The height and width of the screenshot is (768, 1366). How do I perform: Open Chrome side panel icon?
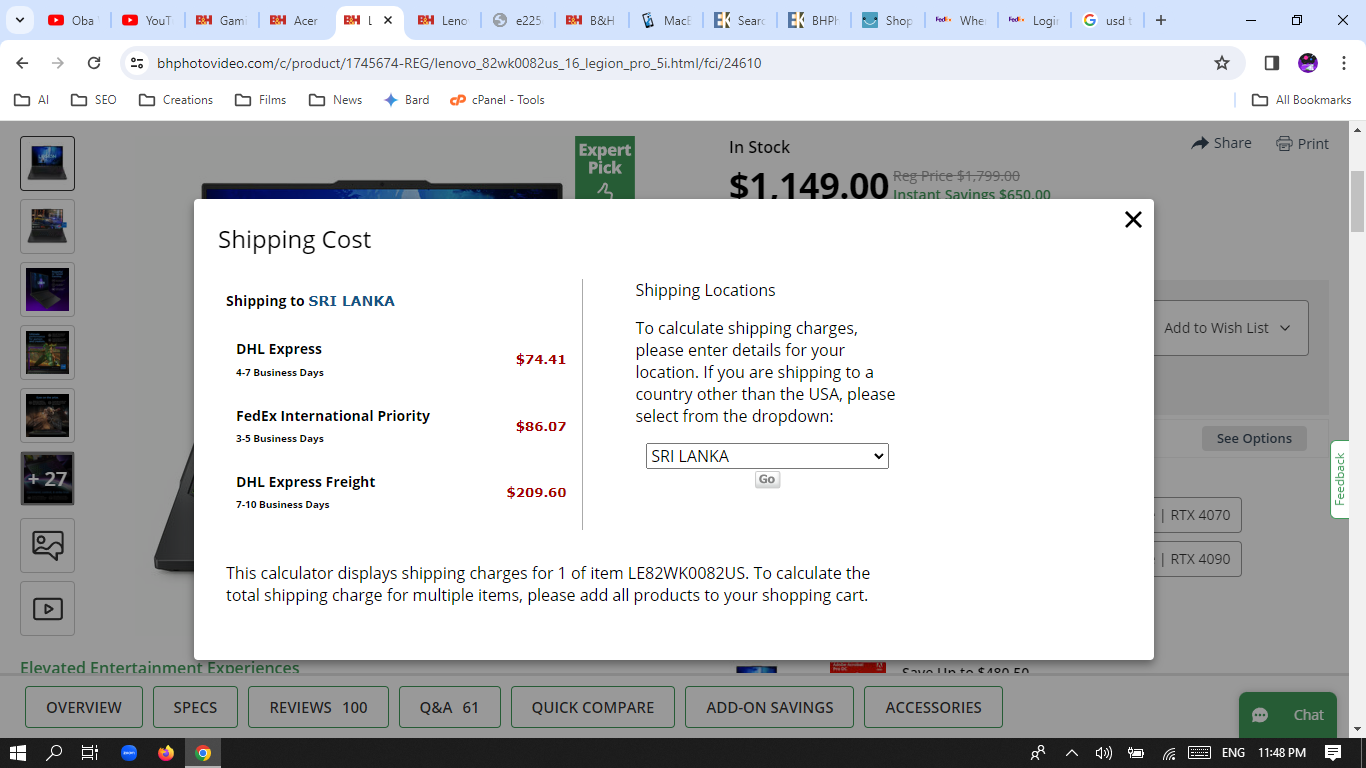click(1272, 63)
